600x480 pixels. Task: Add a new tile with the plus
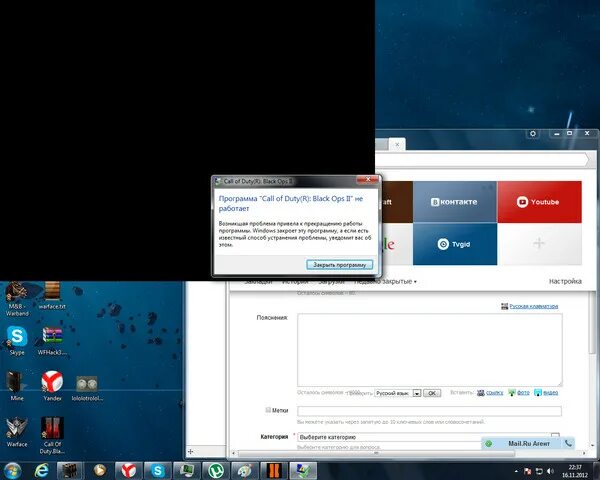(x=539, y=243)
